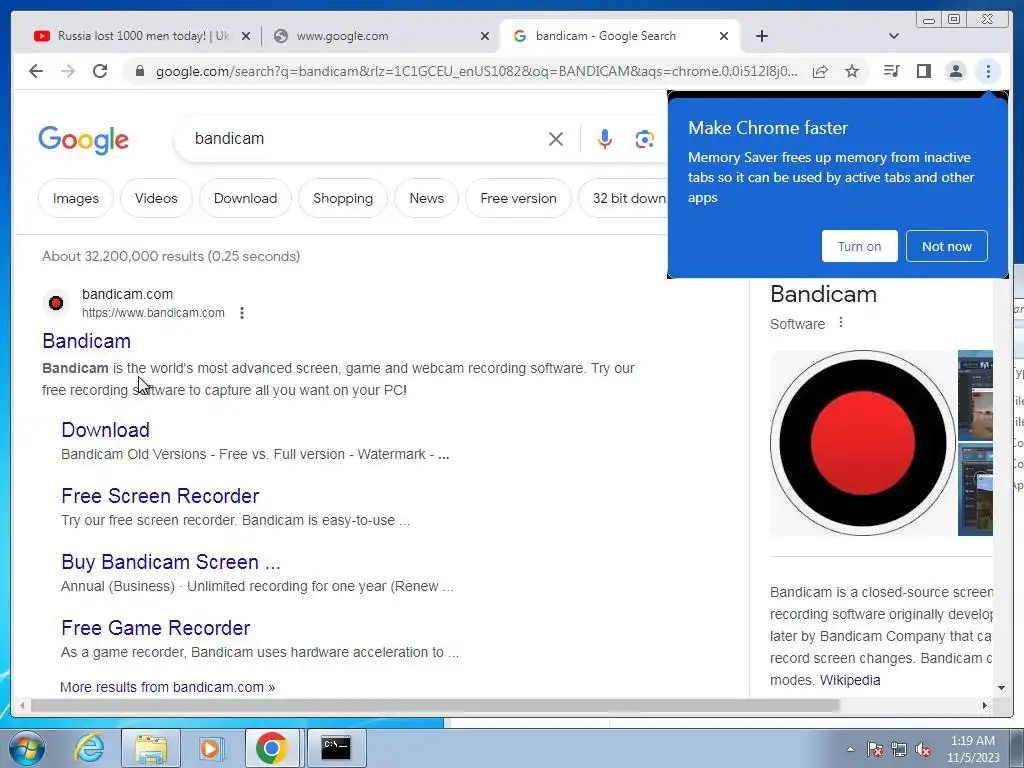This screenshot has width=1024, height=768.
Task: Close the bandicam Google Search tab
Action: click(x=724, y=37)
